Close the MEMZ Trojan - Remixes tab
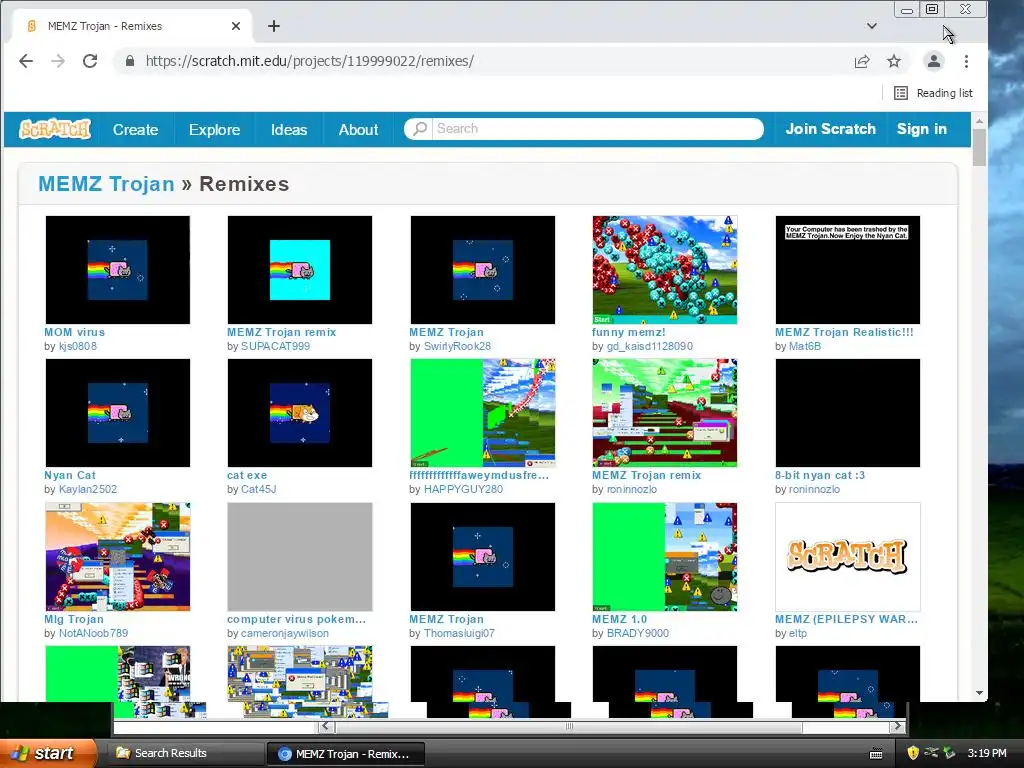The image size is (1024, 768). (x=236, y=26)
